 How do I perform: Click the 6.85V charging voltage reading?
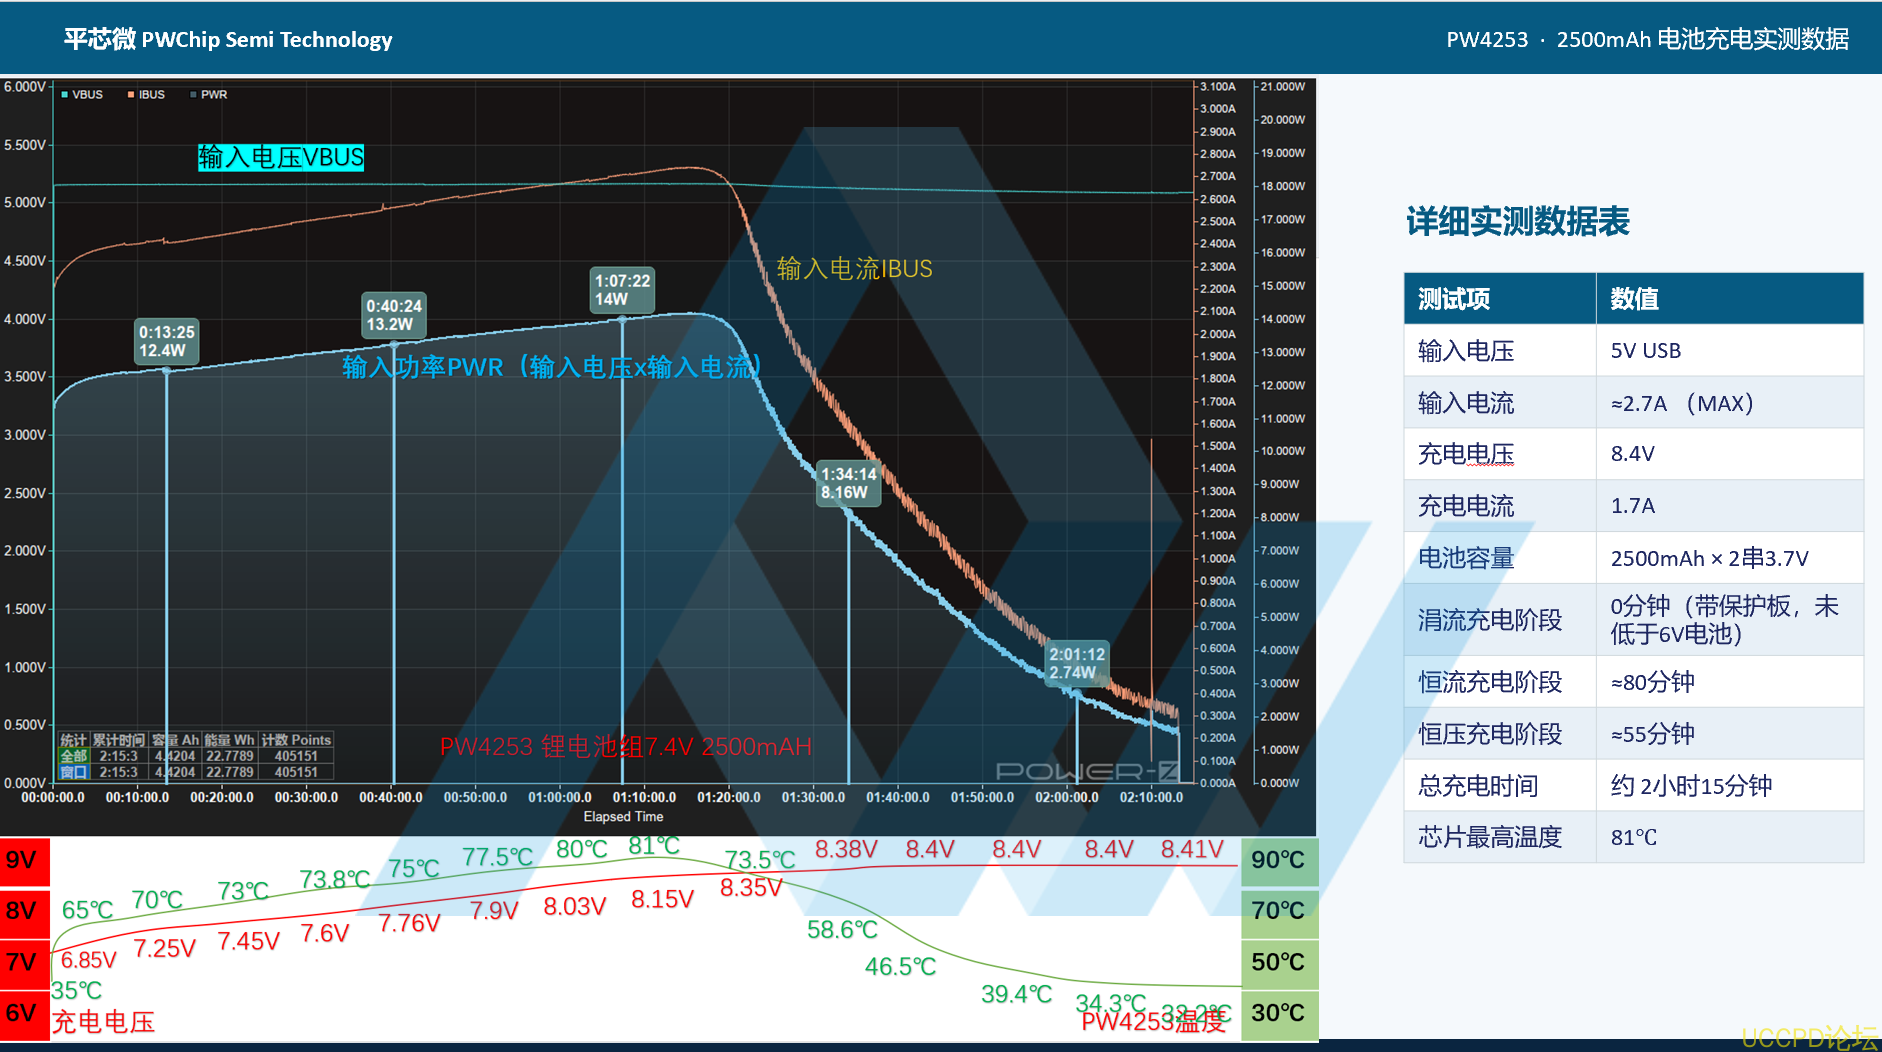pos(89,960)
